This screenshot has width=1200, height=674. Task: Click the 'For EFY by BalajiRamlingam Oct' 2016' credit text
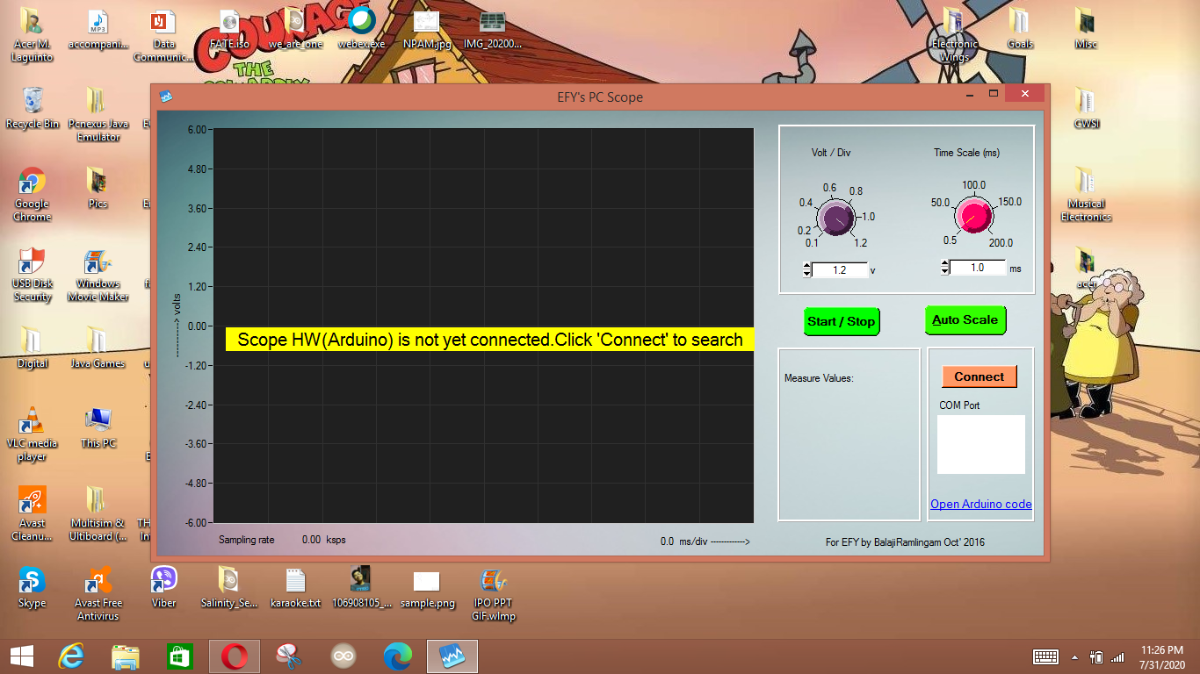(x=906, y=542)
